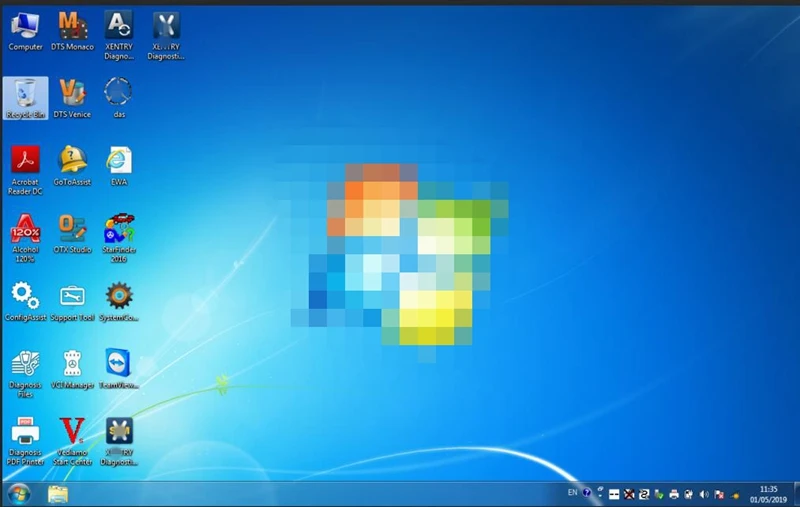Select the das desktop shortcut
This screenshot has height=507, width=800.
tap(119, 98)
